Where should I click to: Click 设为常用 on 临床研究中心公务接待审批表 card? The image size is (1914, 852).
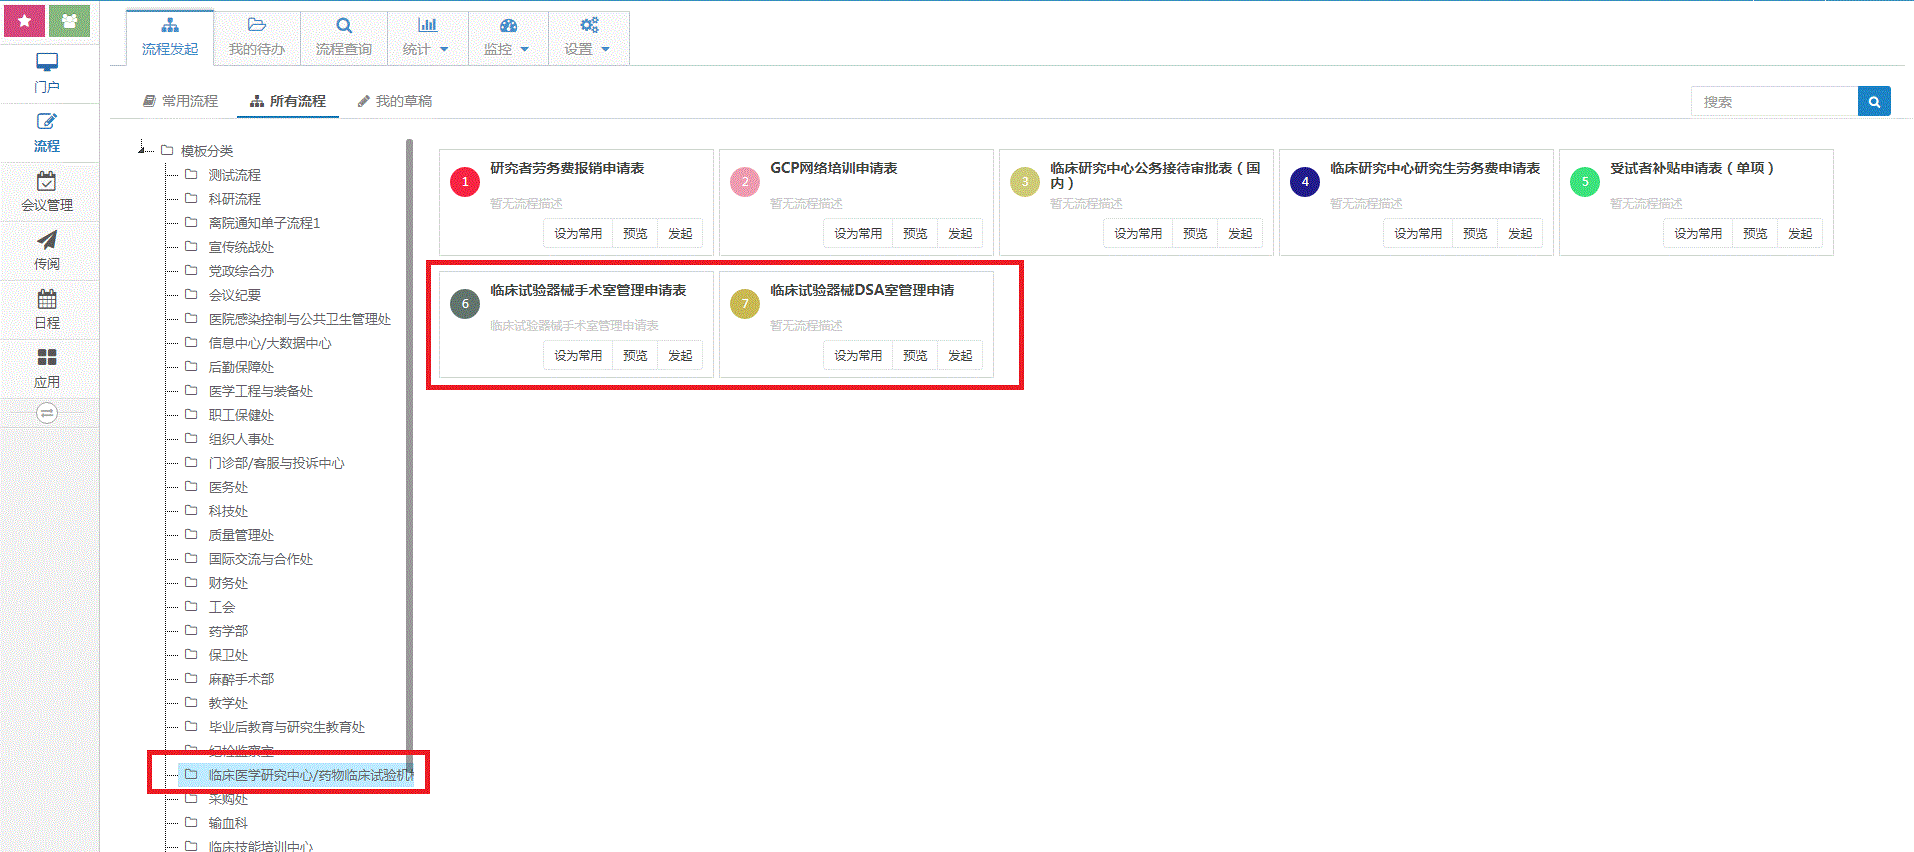[1138, 233]
